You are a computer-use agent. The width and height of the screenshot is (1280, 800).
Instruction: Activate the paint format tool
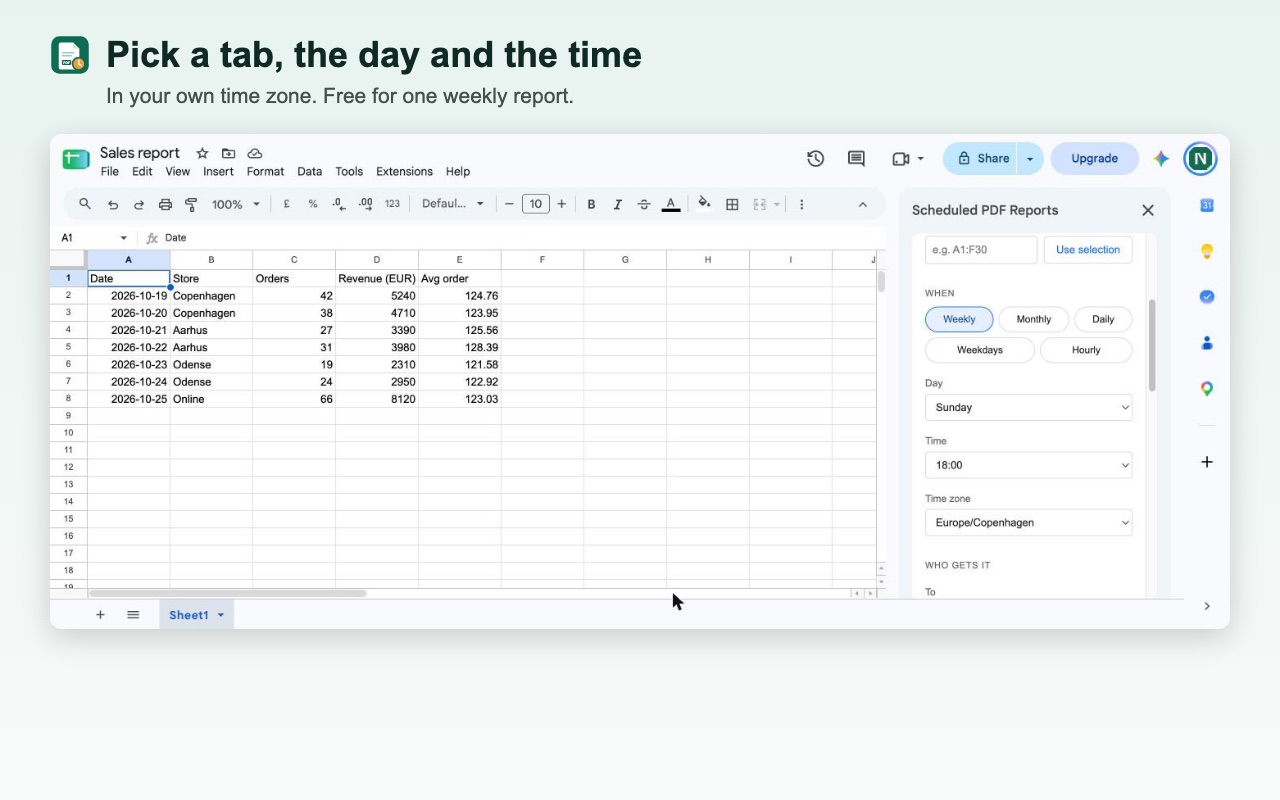(191, 204)
